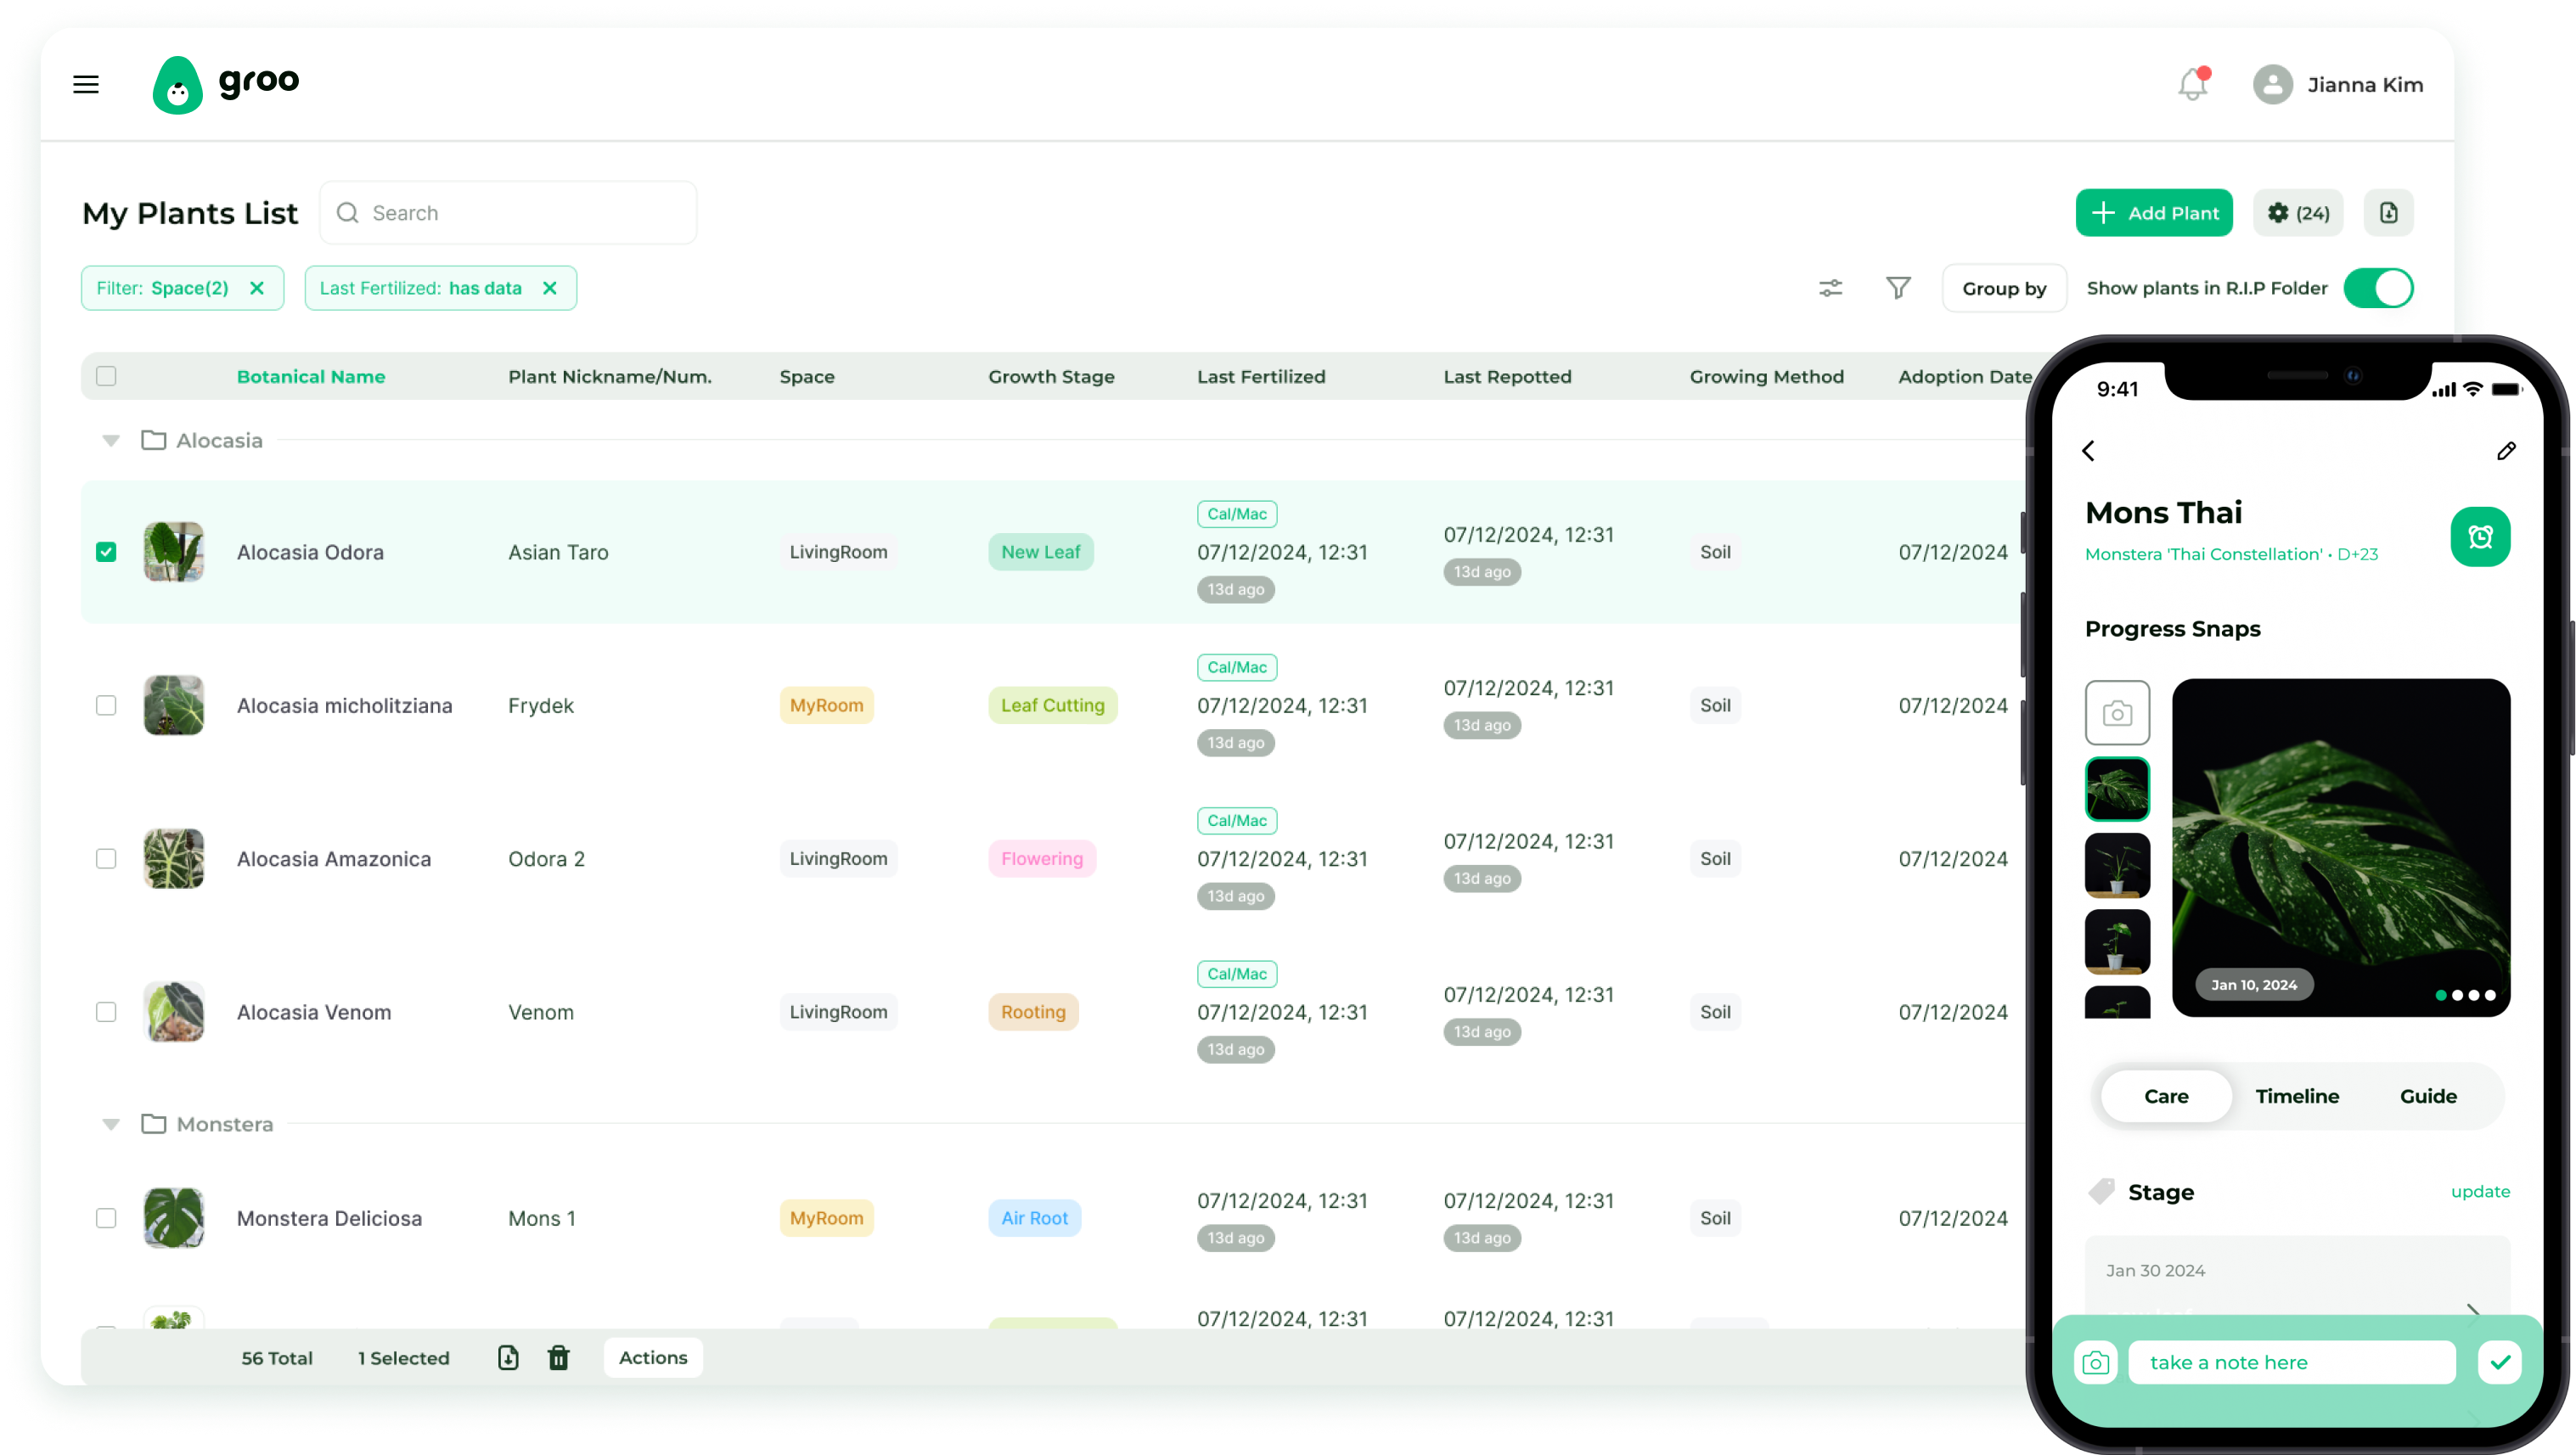
Task: Tap the green alarm reminder icon
Action: click(2479, 537)
